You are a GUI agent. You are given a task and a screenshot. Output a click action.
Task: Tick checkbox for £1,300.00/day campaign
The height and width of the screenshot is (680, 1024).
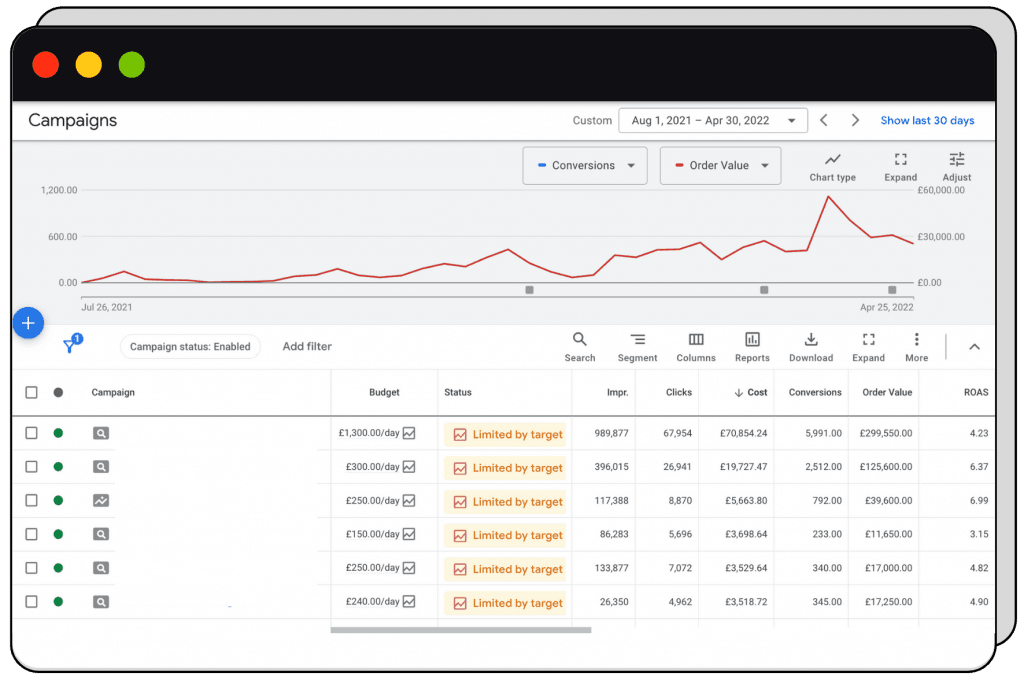[x=31, y=433]
